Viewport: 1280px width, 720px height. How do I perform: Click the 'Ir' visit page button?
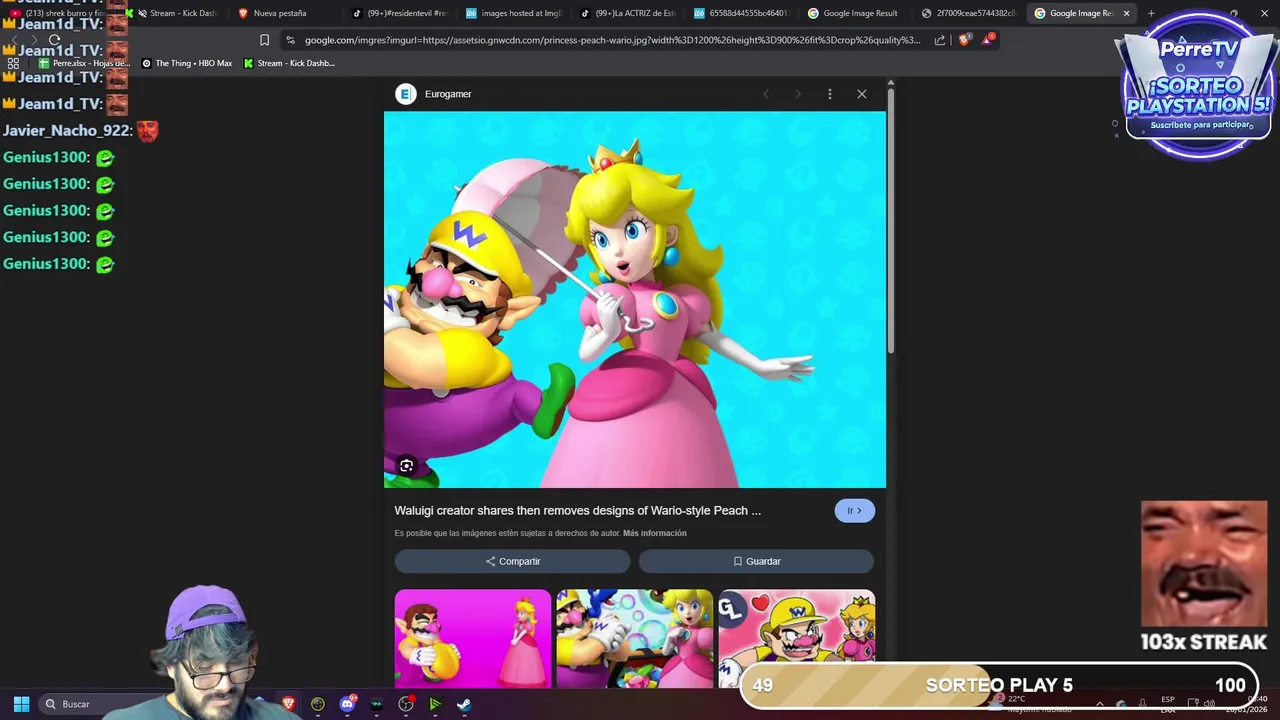[854, 510]
